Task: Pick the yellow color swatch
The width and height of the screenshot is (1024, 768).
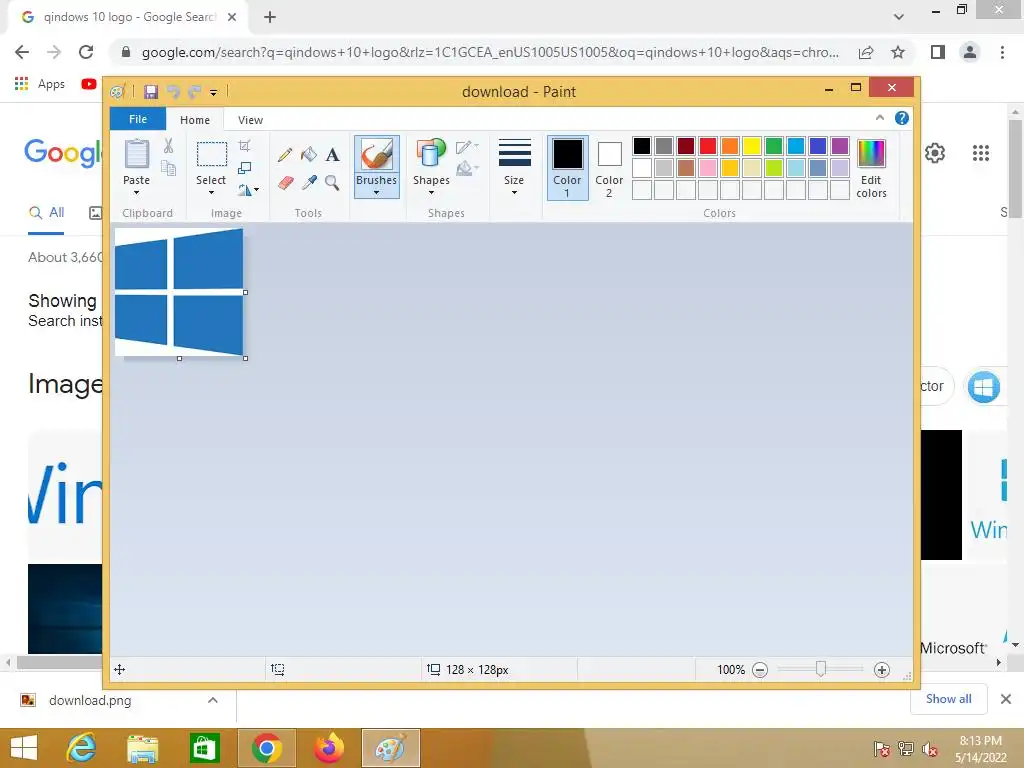Action: pyautogui.click(x=752, y=146)
